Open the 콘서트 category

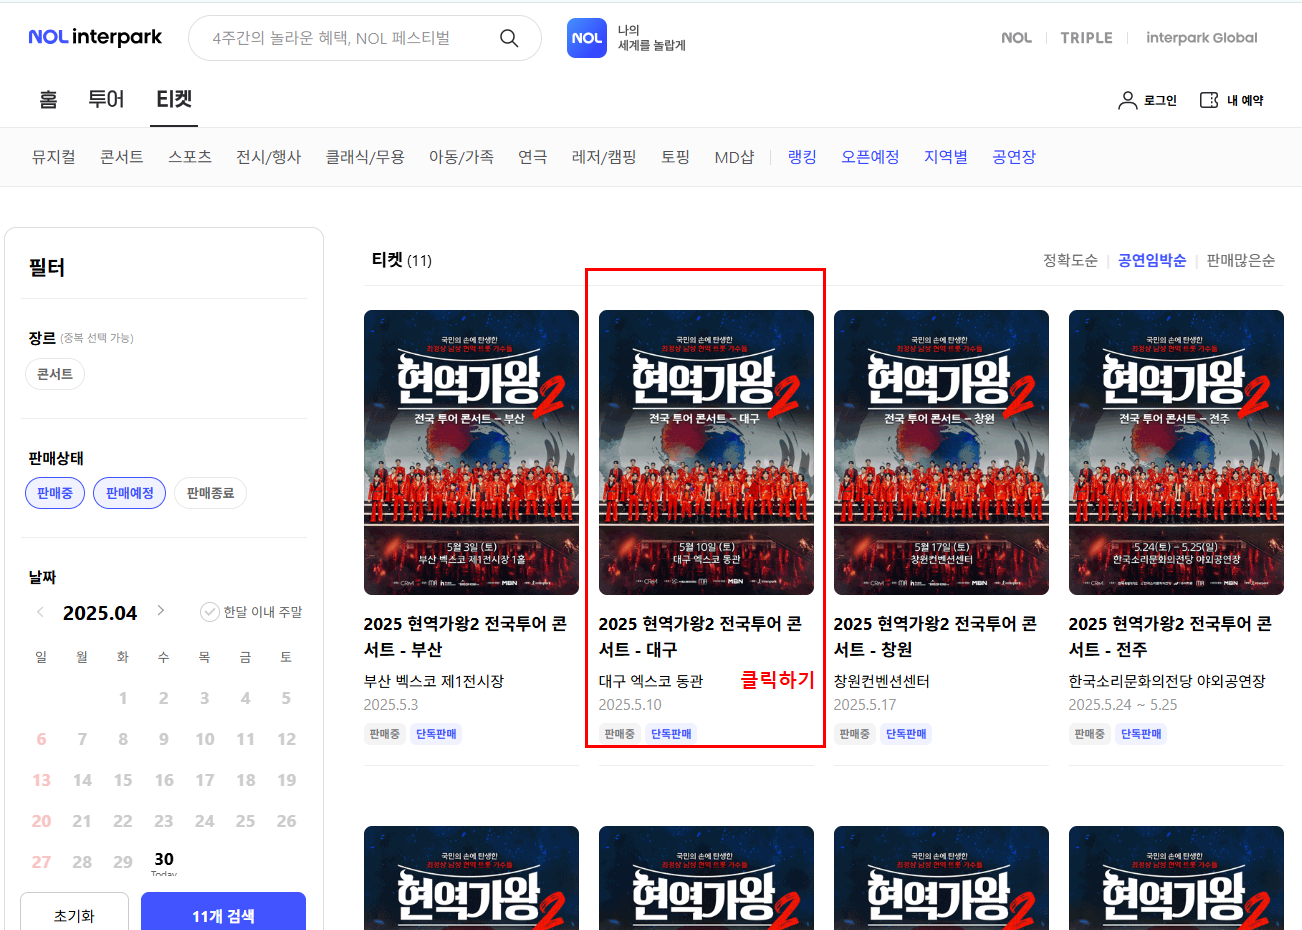click(x=122, y=157)
